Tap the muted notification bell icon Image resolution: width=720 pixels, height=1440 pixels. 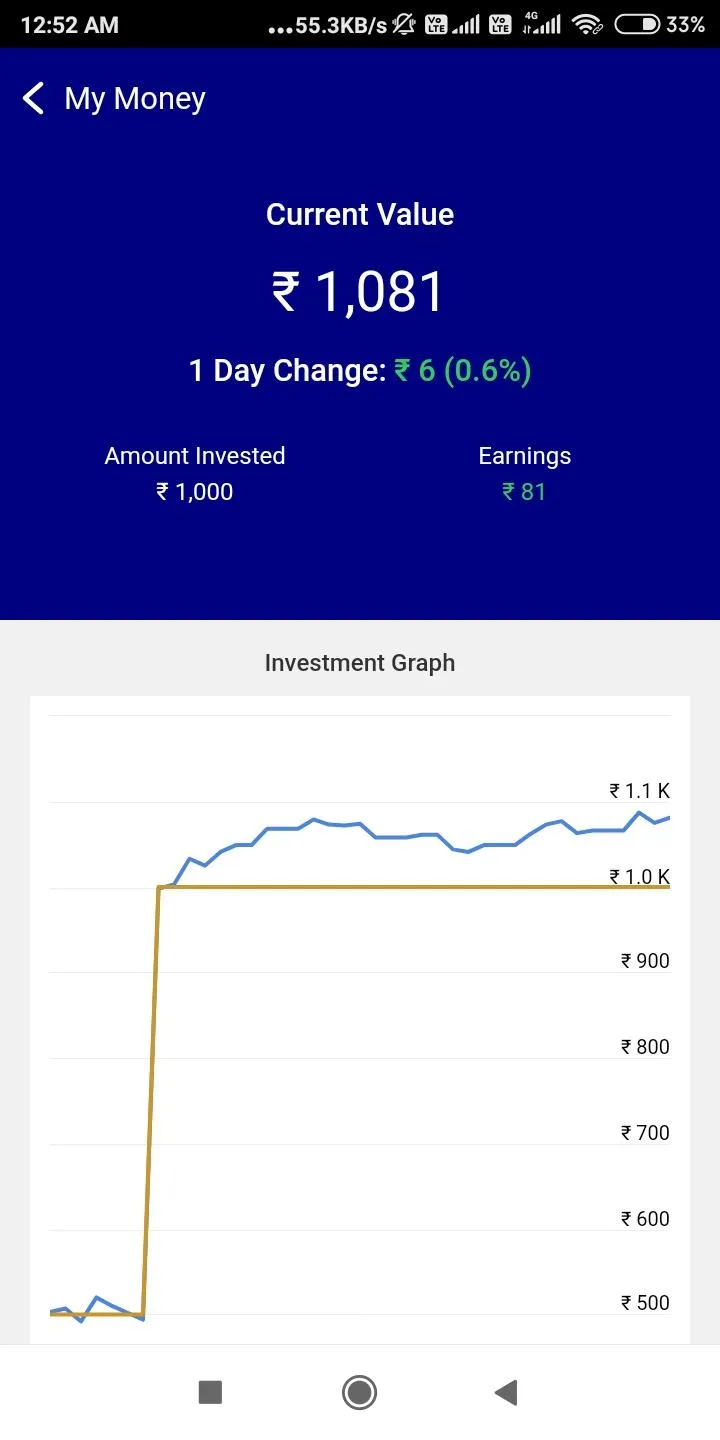pyautogui.click(x=404, y=25)
